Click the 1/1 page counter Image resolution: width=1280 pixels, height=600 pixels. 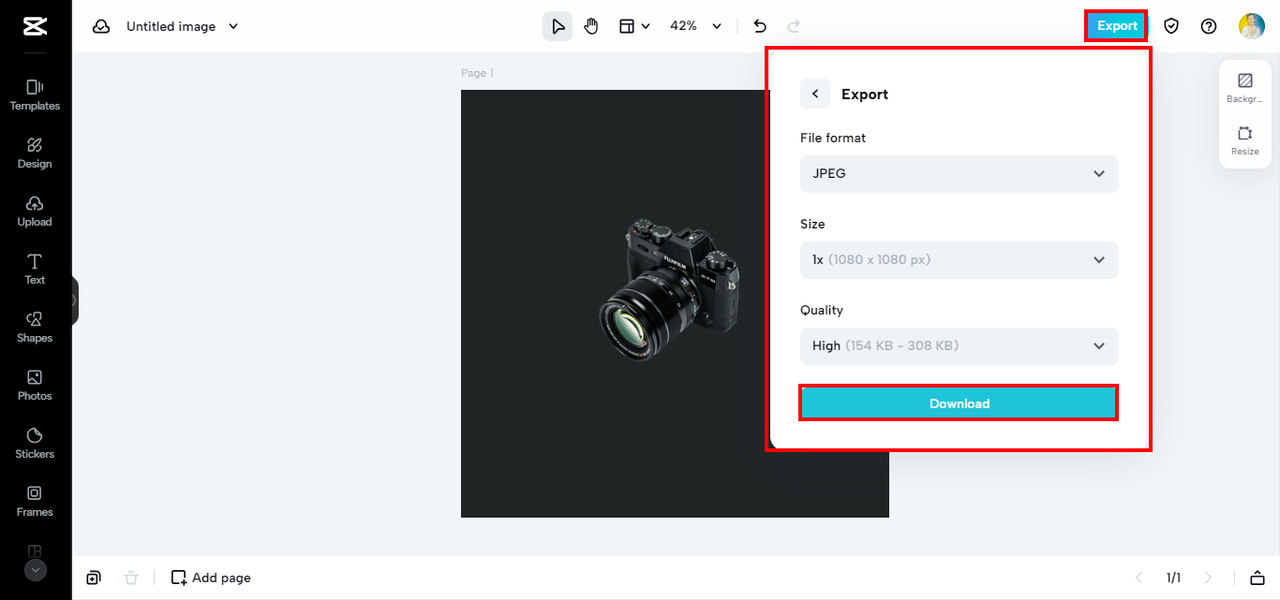[x=1173, y=578]
